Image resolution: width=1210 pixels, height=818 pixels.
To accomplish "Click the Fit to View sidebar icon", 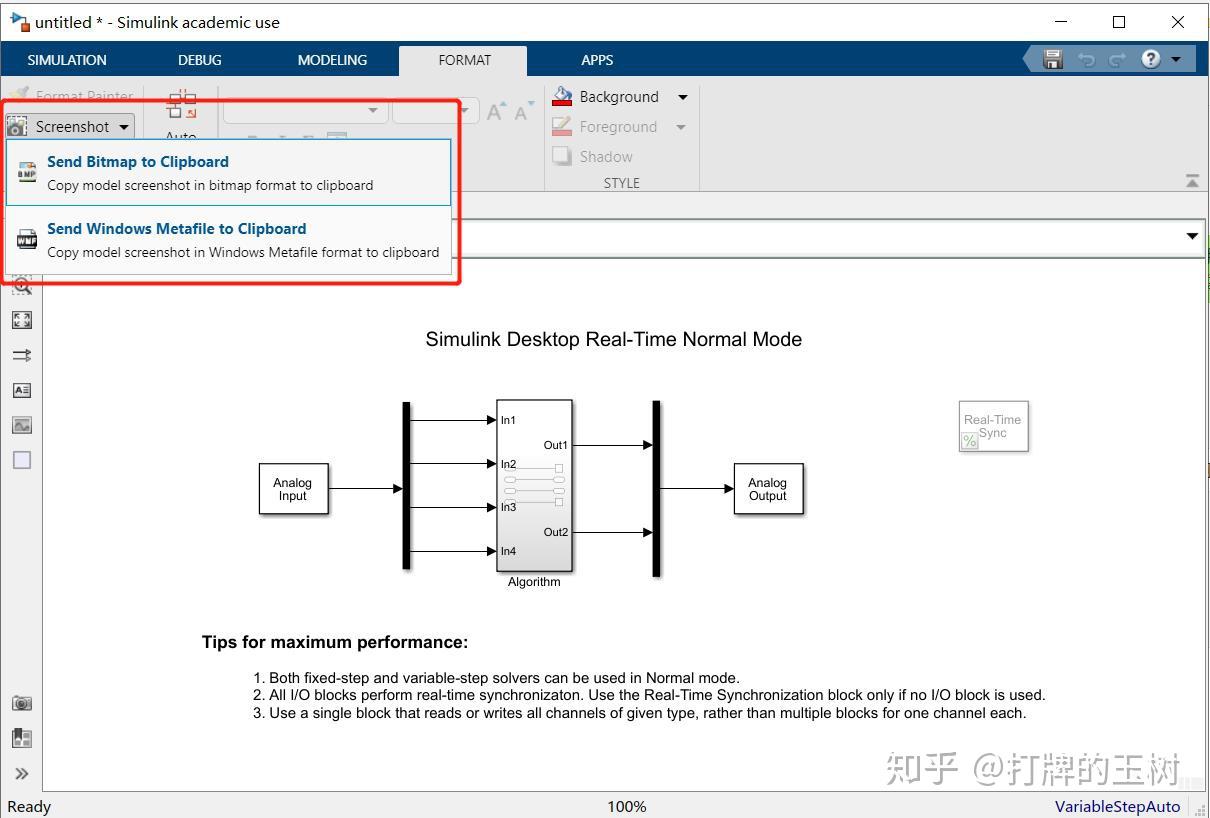I will [x=22, y=320].
